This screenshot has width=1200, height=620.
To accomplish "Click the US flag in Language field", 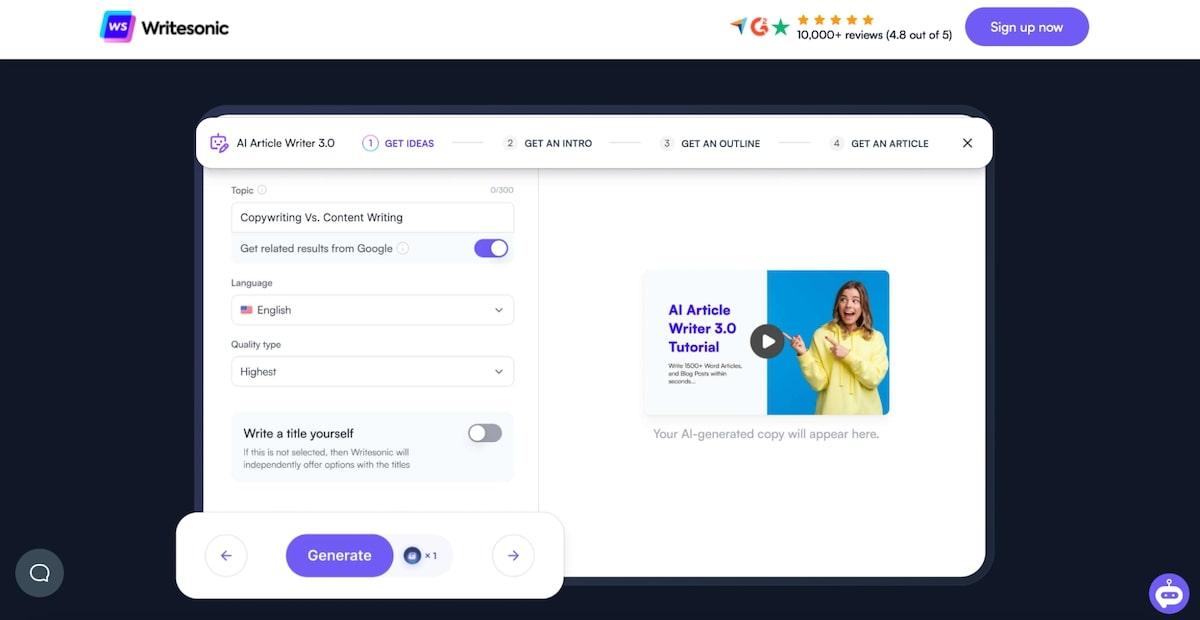I will pyautogui.click(x=246, y=310).
